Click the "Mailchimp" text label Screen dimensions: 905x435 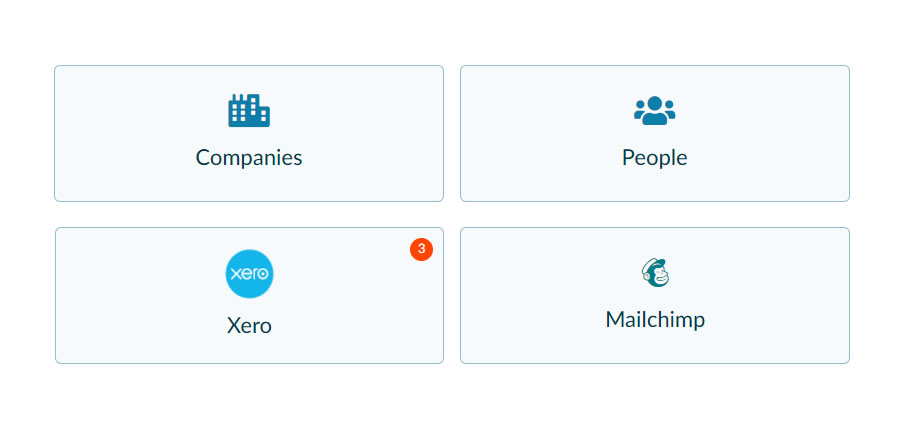pyautogui.click(x=655, y=320)
